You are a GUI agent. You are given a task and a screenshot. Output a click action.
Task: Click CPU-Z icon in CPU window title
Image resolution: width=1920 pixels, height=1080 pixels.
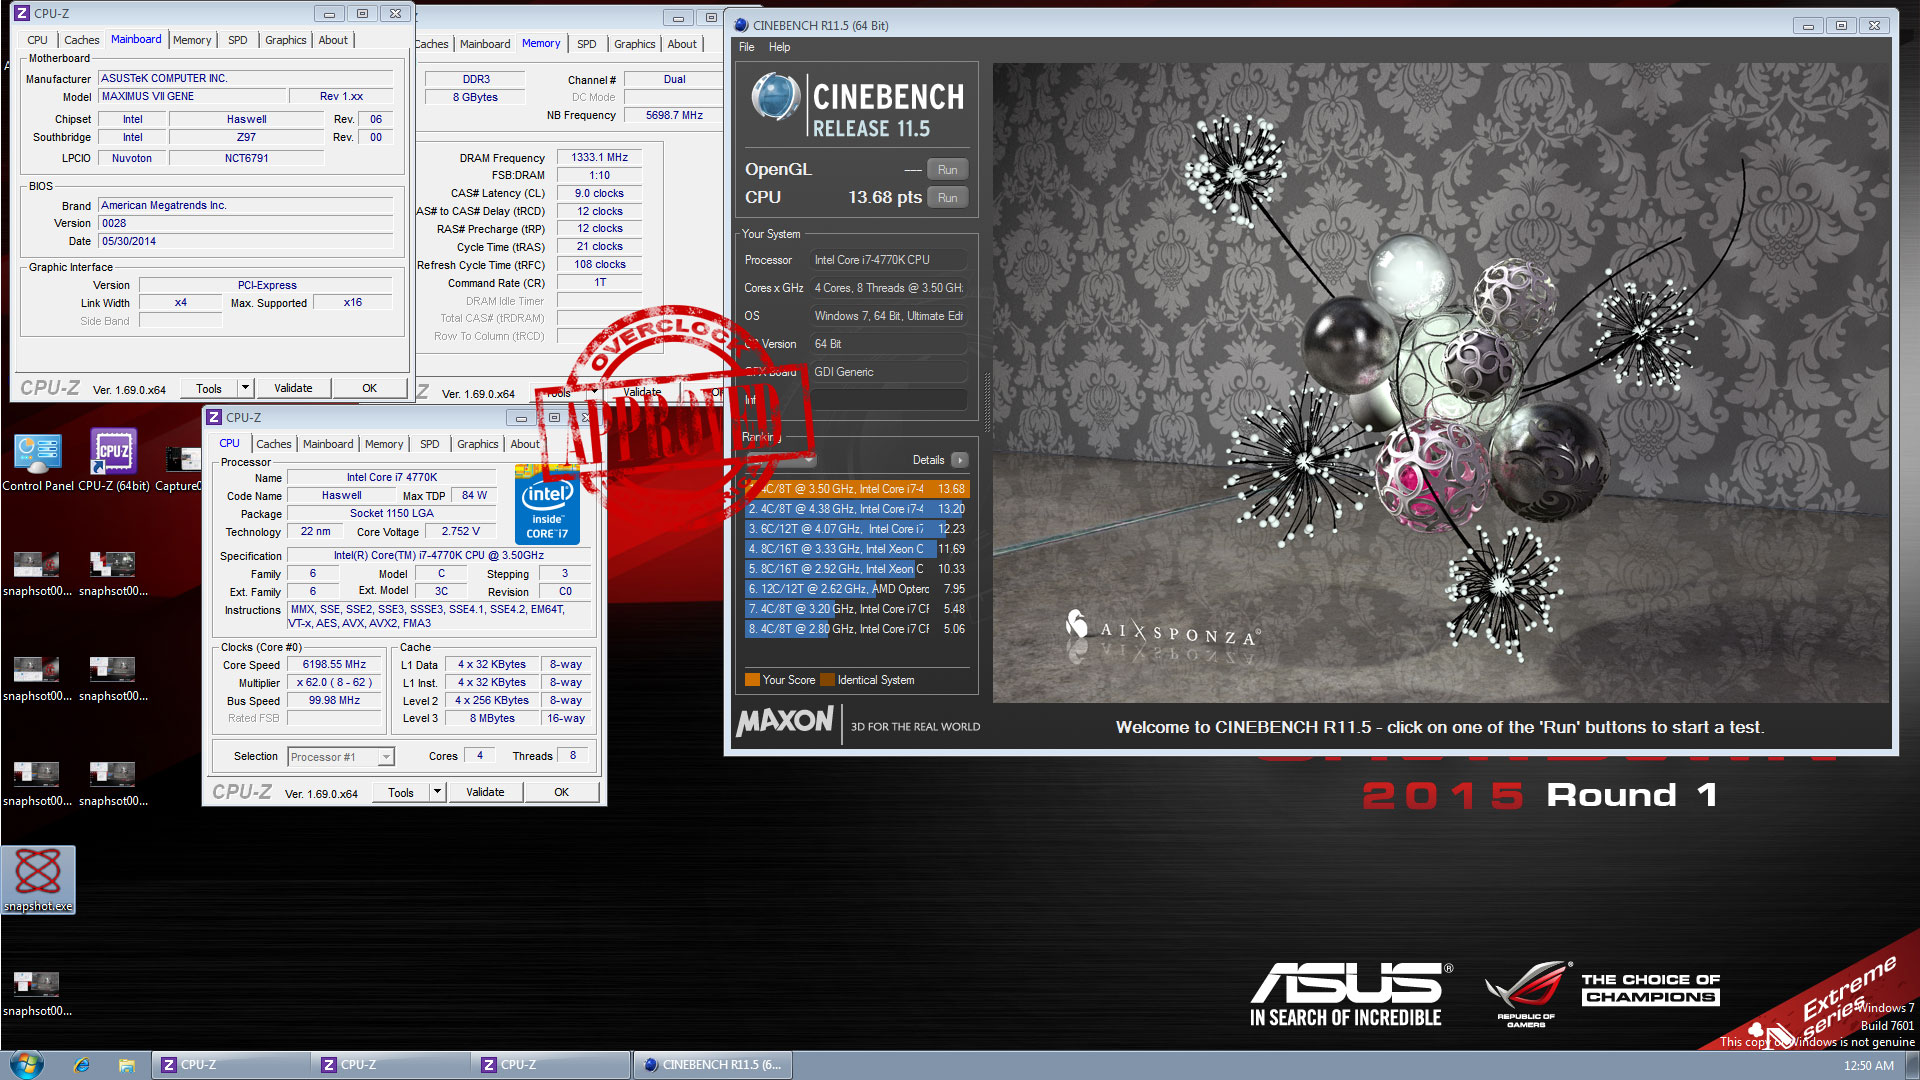point(214,417)
